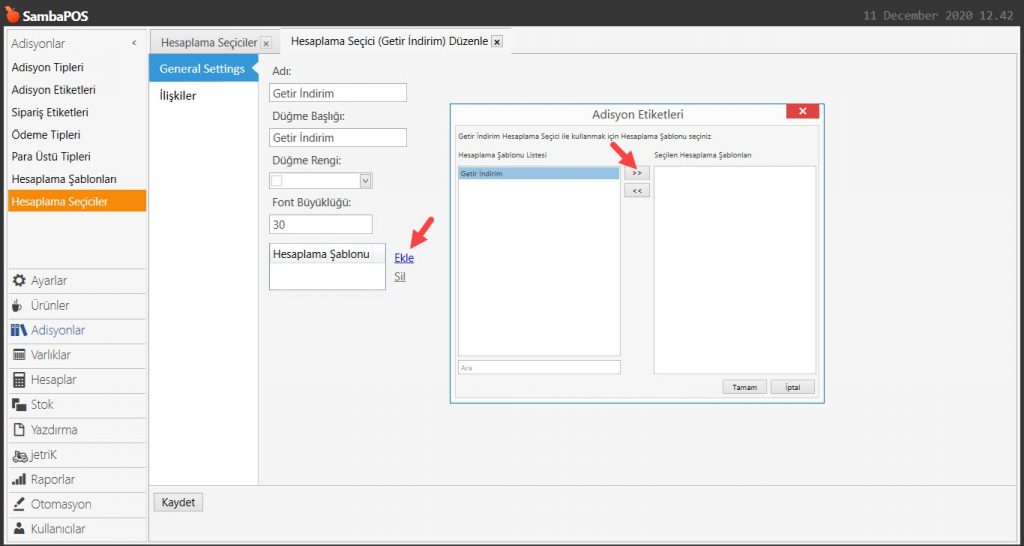Select Getir İndirim in template list
The height and width of the screenshot is (546, 1024).
click(x=538, y=174)
